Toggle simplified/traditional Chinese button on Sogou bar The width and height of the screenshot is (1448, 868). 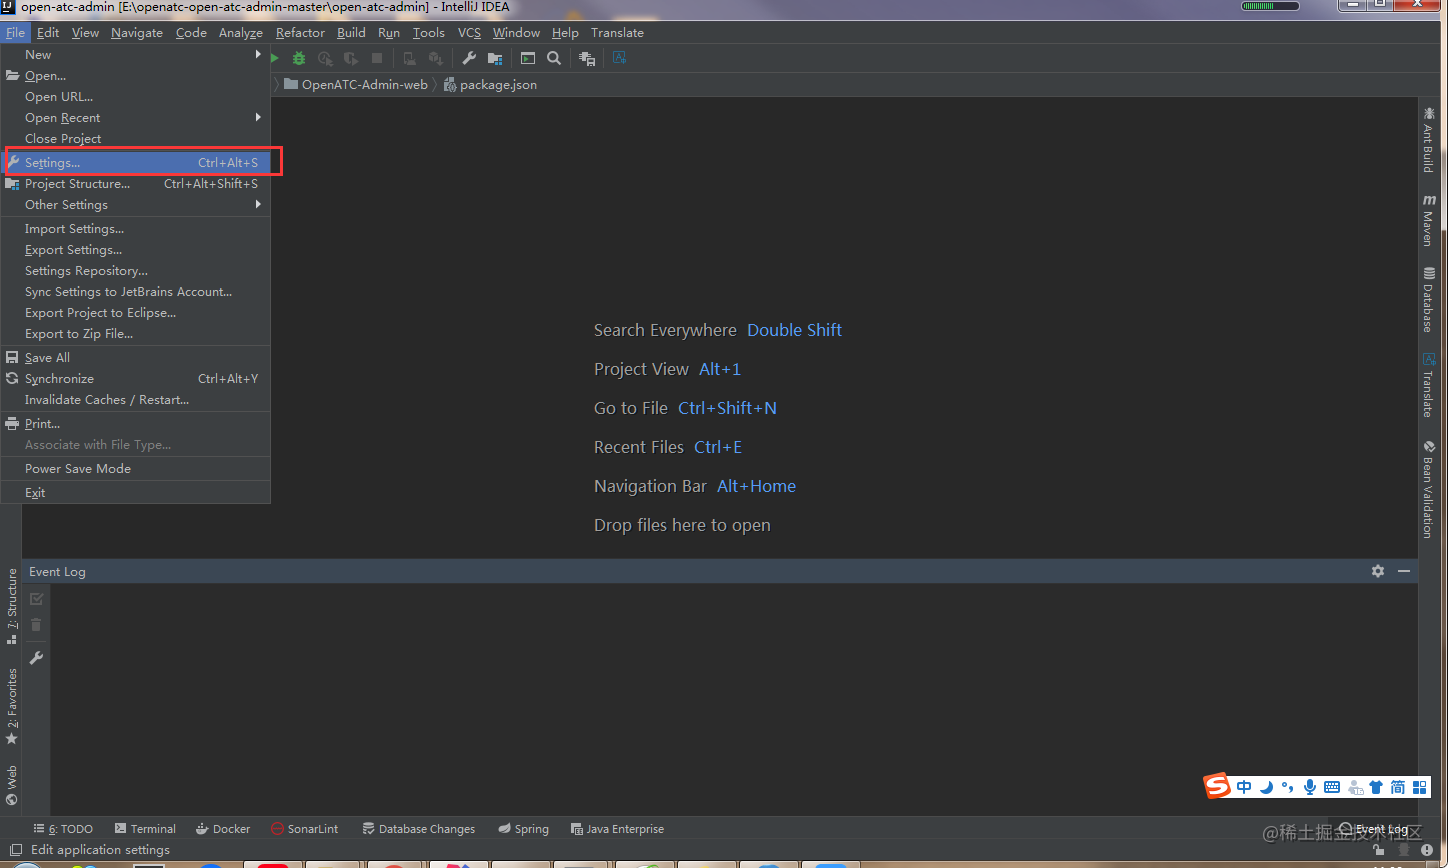(x=1398, y=787)
